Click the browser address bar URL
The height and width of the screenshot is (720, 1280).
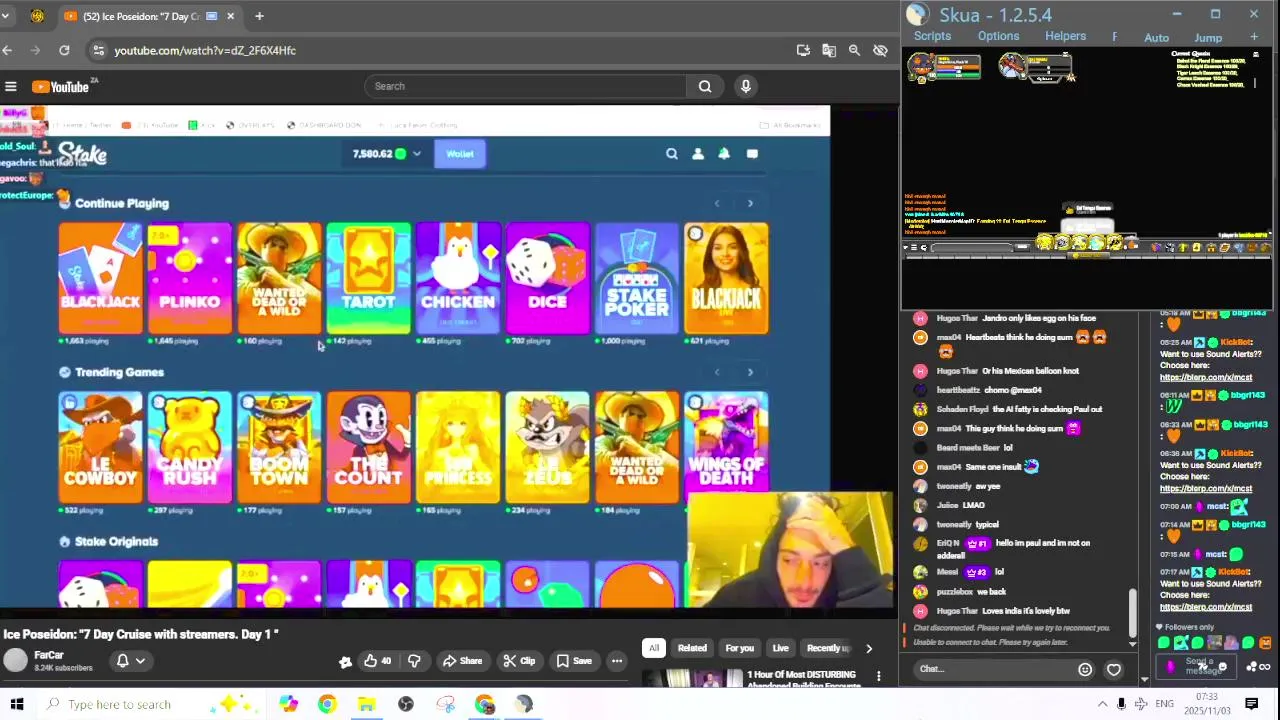[205, 50]
